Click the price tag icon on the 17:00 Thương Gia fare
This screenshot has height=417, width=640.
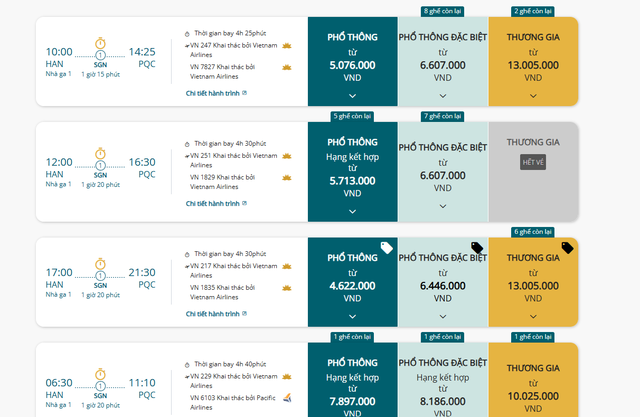567,248
